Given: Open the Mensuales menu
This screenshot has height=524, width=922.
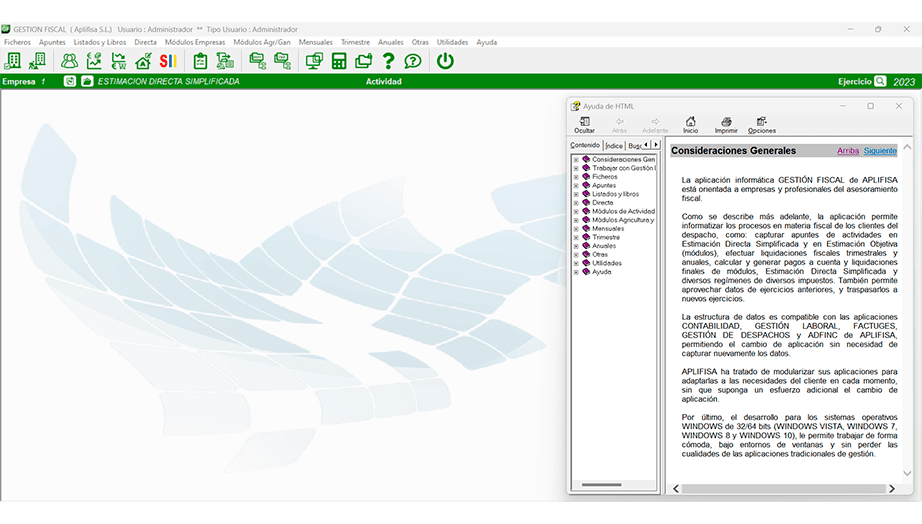Looking at the screenshot, I should point(315,42).
